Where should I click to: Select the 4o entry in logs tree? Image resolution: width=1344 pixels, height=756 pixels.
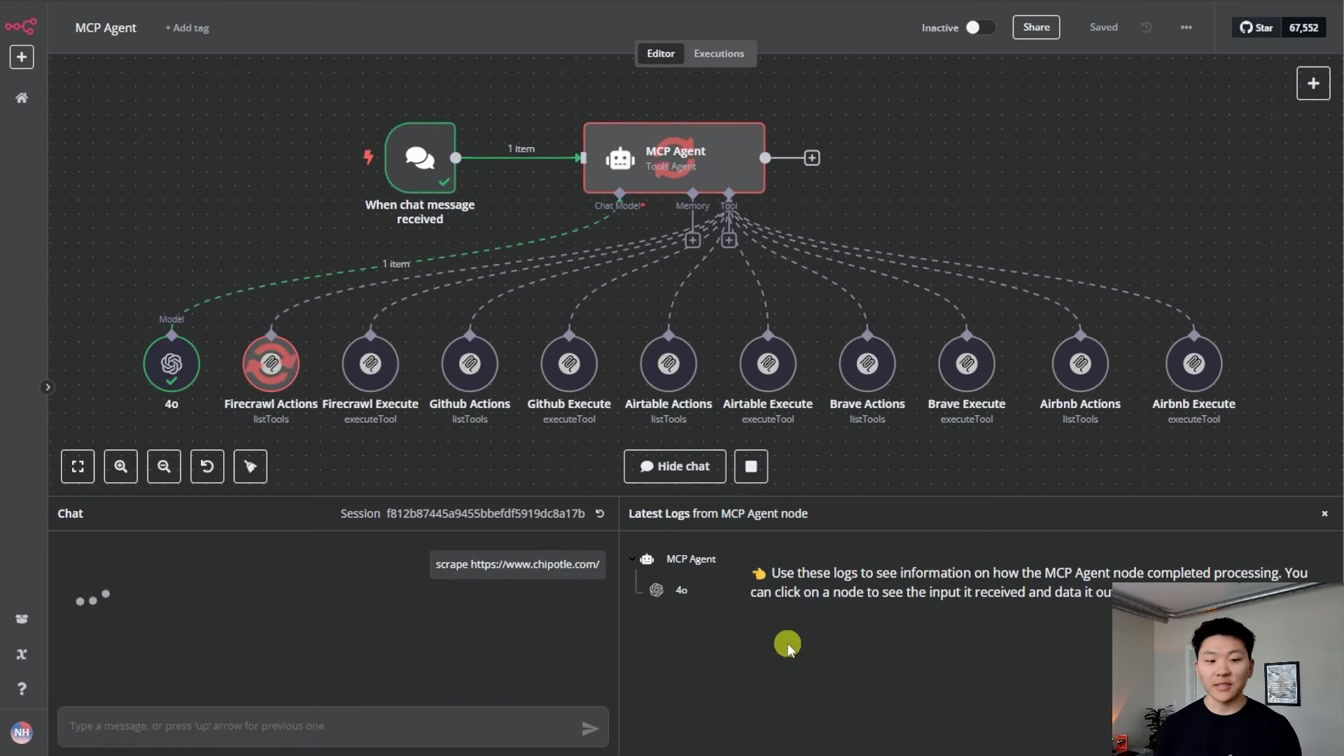681,590
